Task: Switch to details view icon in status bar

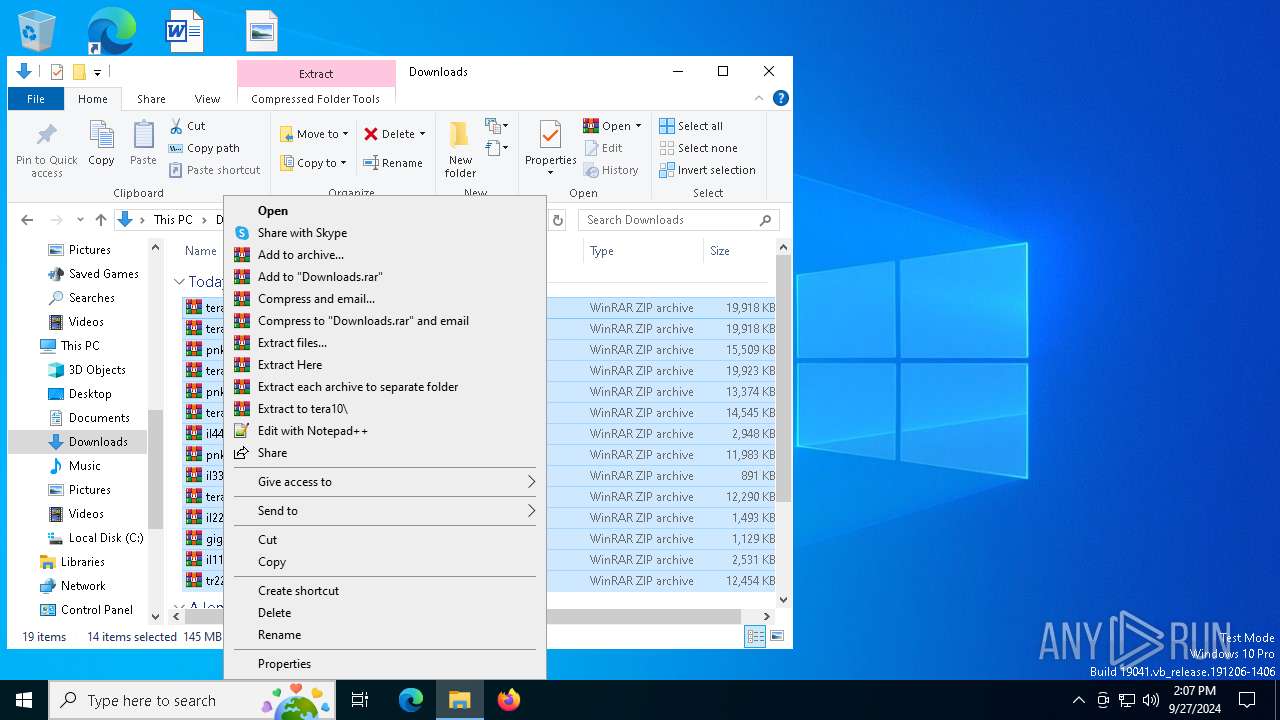Action: click(x=755, y=636)
